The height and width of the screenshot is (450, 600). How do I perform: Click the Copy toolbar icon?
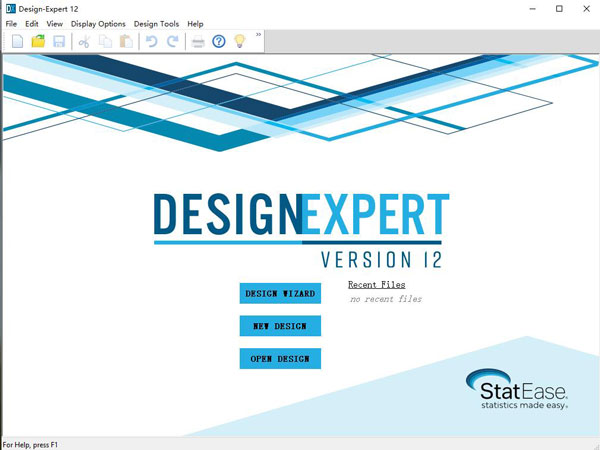click(105, 41)
